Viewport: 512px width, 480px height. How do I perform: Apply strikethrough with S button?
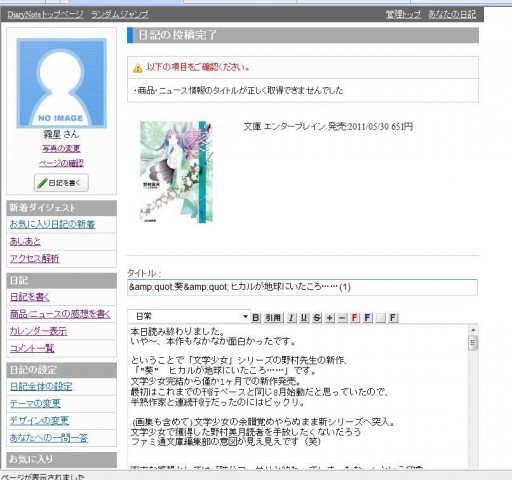[317, 317]
